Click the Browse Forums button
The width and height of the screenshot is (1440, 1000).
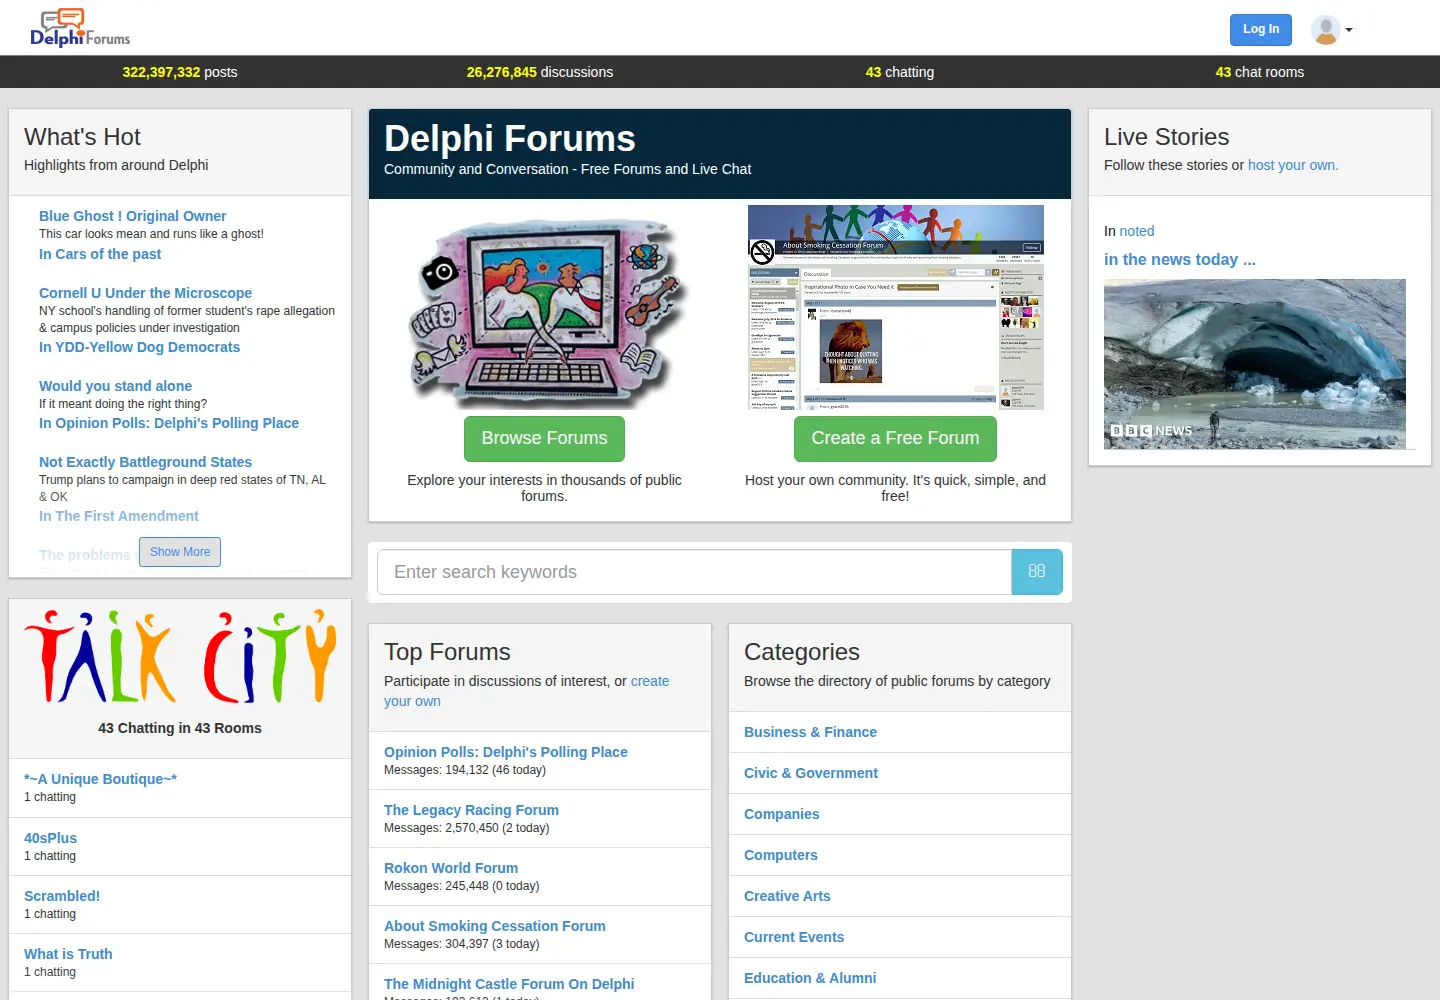[544, 438]
